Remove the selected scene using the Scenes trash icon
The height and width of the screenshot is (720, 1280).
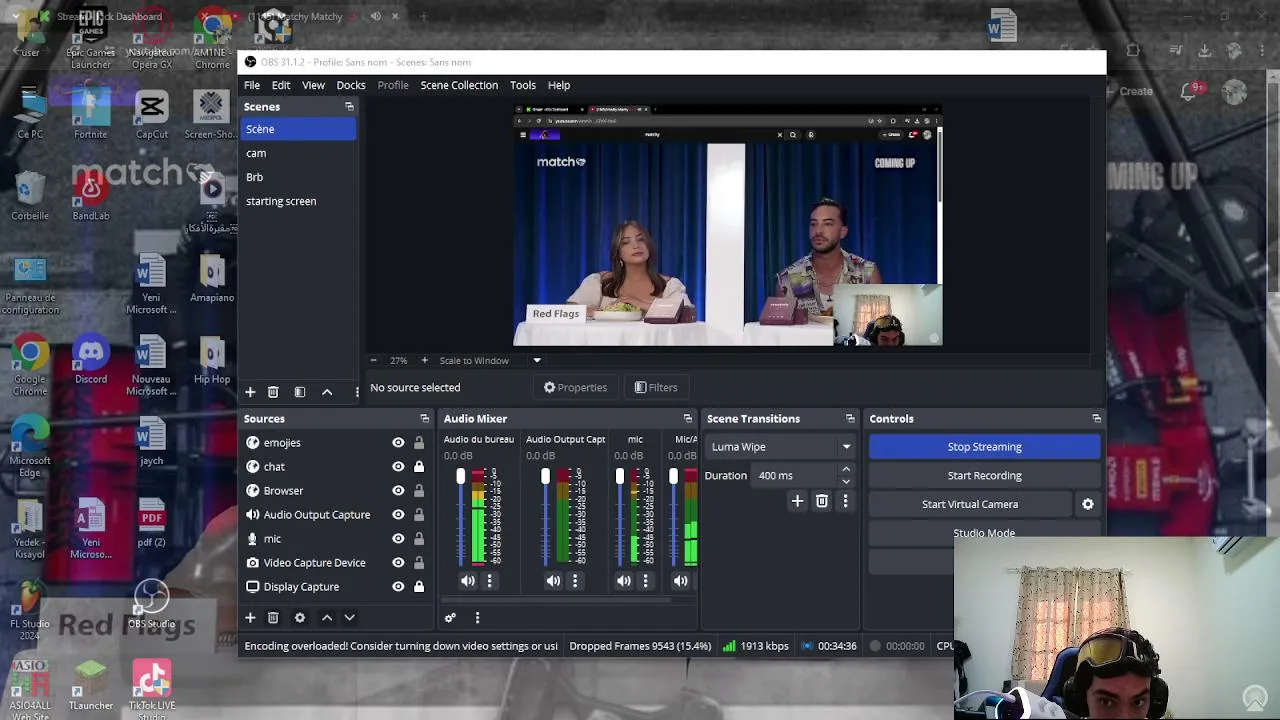[x=273, y=392]
